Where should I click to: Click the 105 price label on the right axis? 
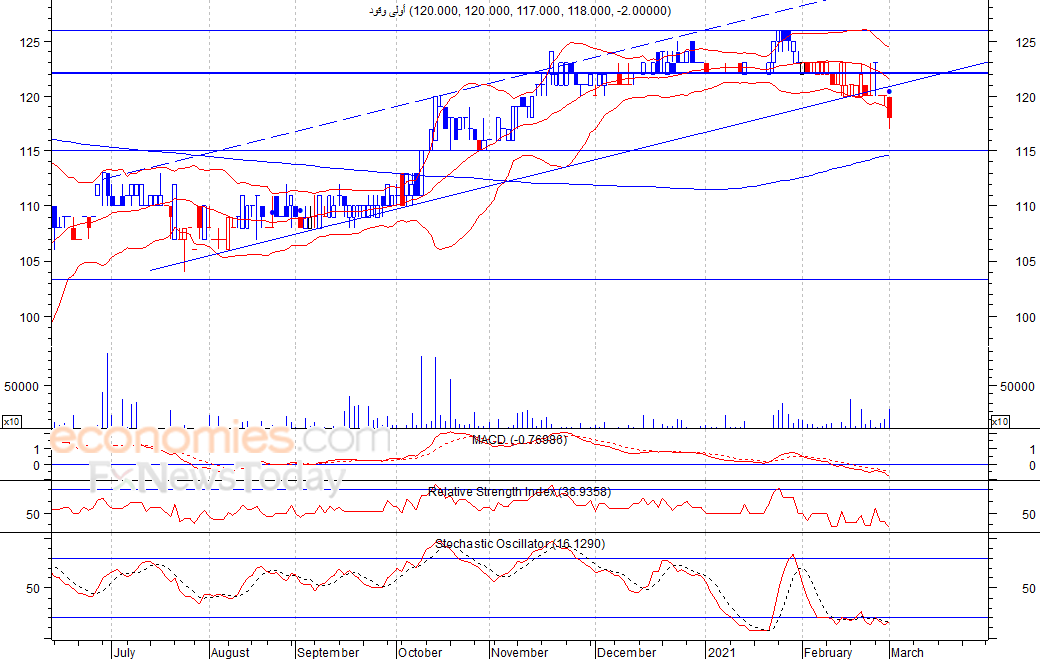click(1025, 262)
